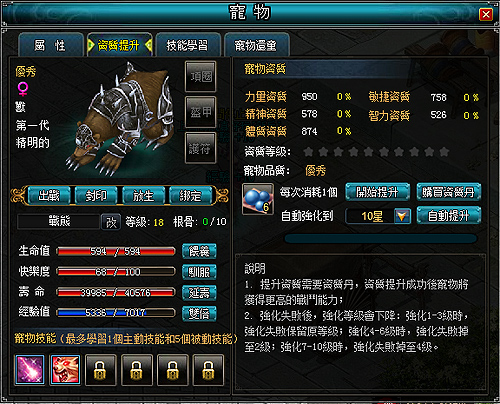Open the 10星 star level combo box
The image size is (500, 404).
[x=378, y=216]
